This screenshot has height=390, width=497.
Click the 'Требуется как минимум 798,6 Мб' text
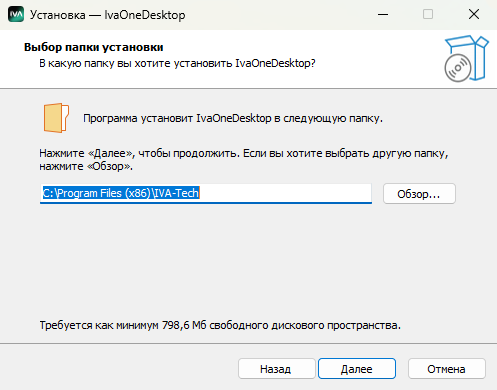click(123, 325)
